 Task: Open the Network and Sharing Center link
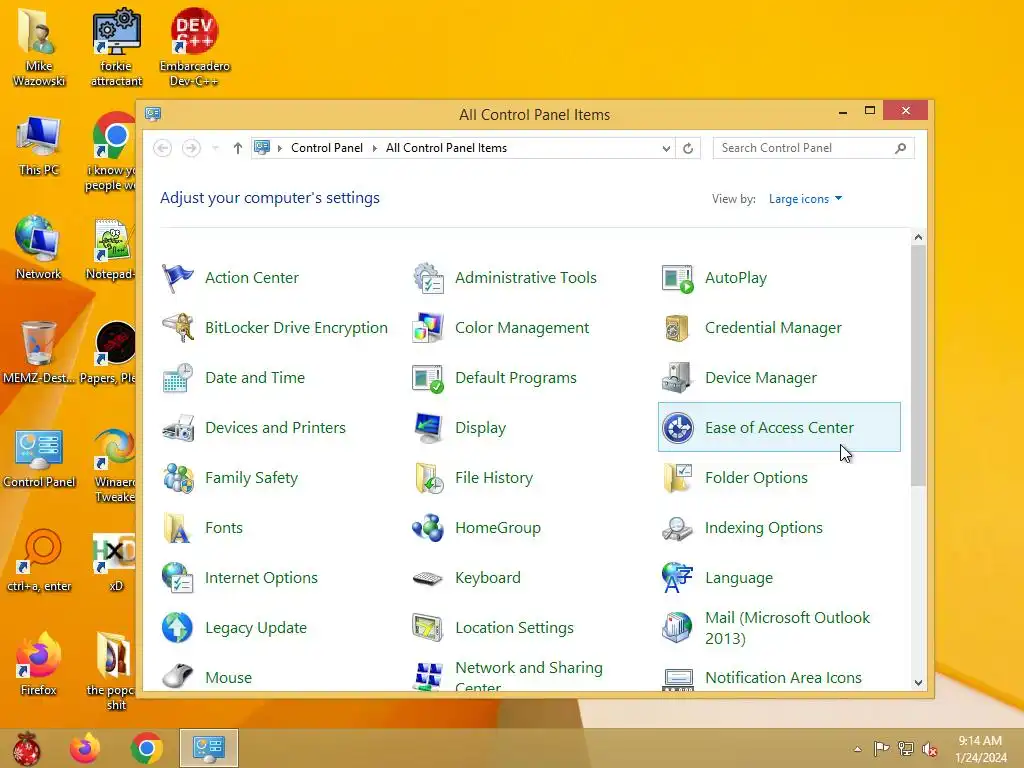[528, 677]
